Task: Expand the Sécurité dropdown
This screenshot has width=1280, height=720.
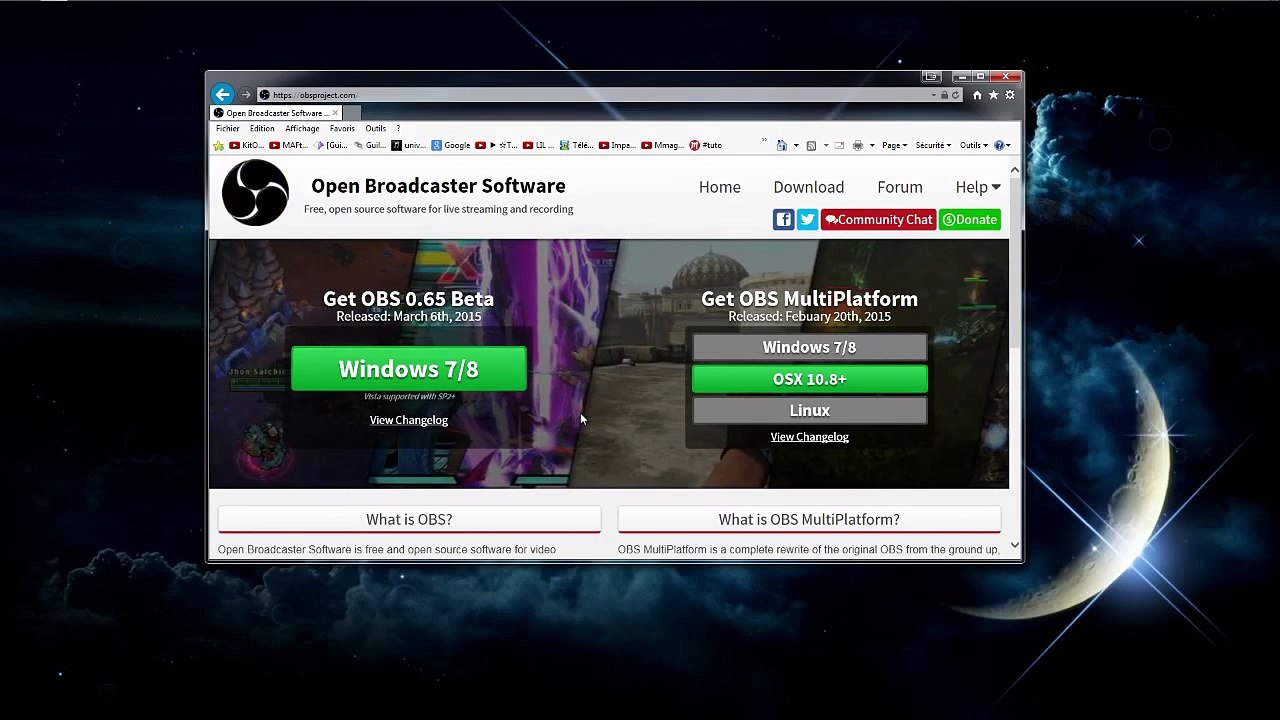Action: point(933,145)
